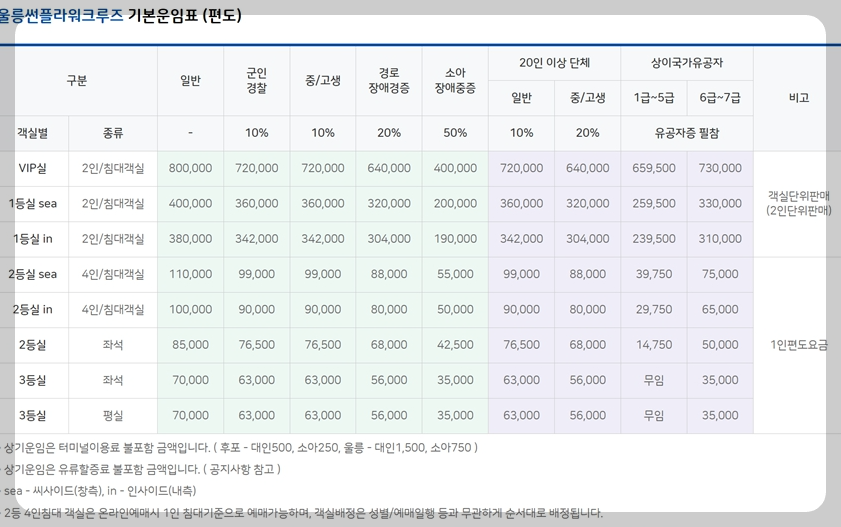Click the footnote about 2등 4인침대 객실
Image resolution: width=841 pixels, height=527 pixels.
(303, 513)
